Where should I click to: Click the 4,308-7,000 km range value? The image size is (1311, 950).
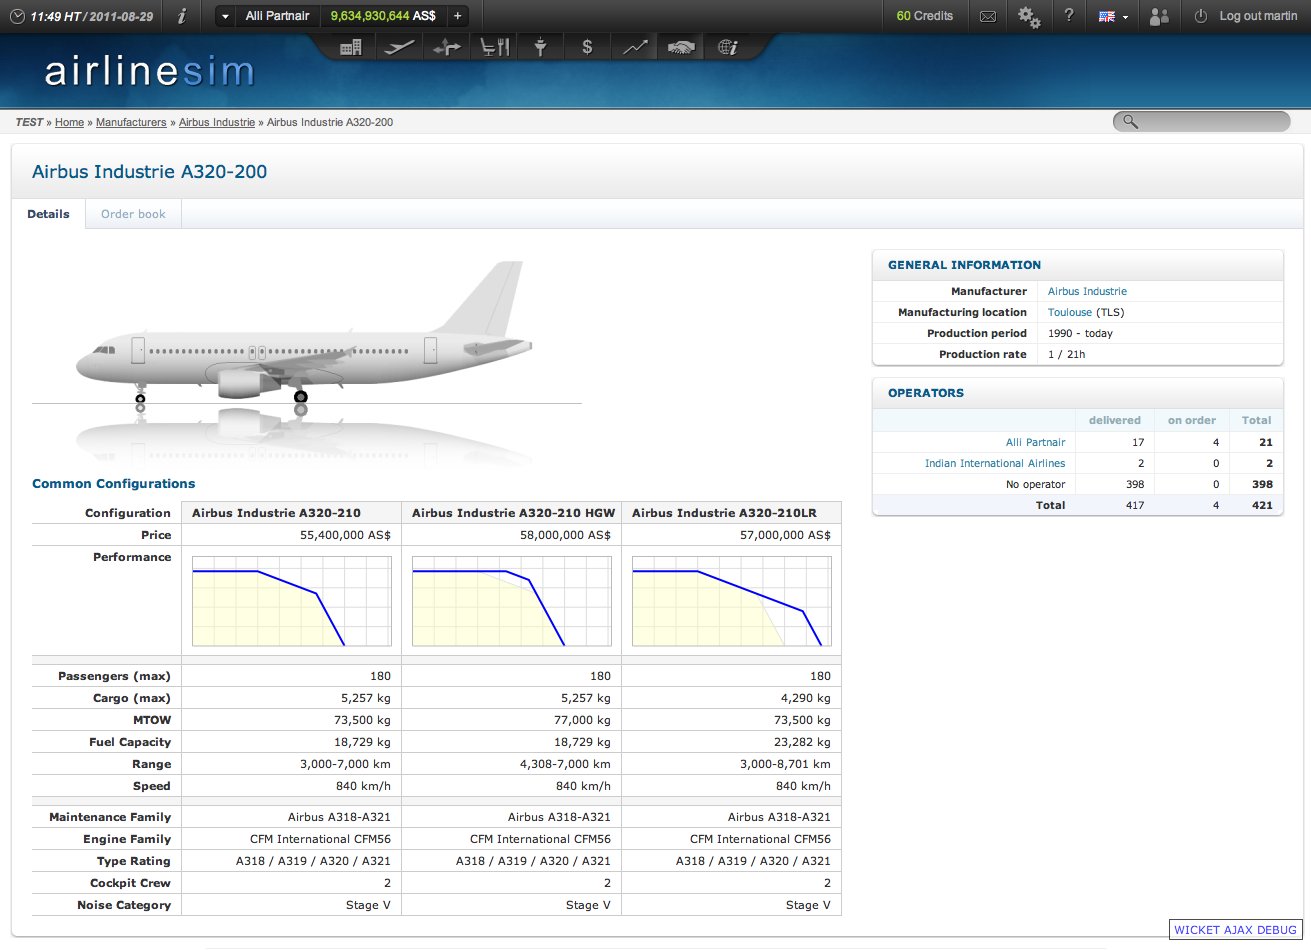pos(565,764)
